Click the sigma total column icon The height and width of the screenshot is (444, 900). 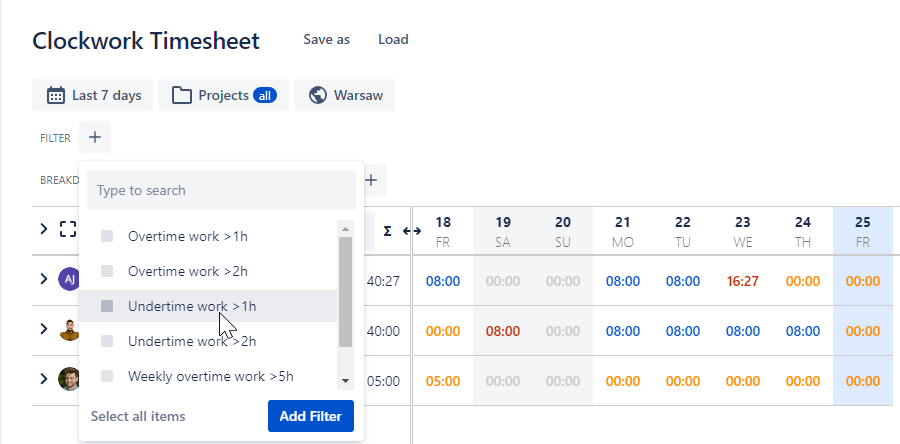(387, 231)
